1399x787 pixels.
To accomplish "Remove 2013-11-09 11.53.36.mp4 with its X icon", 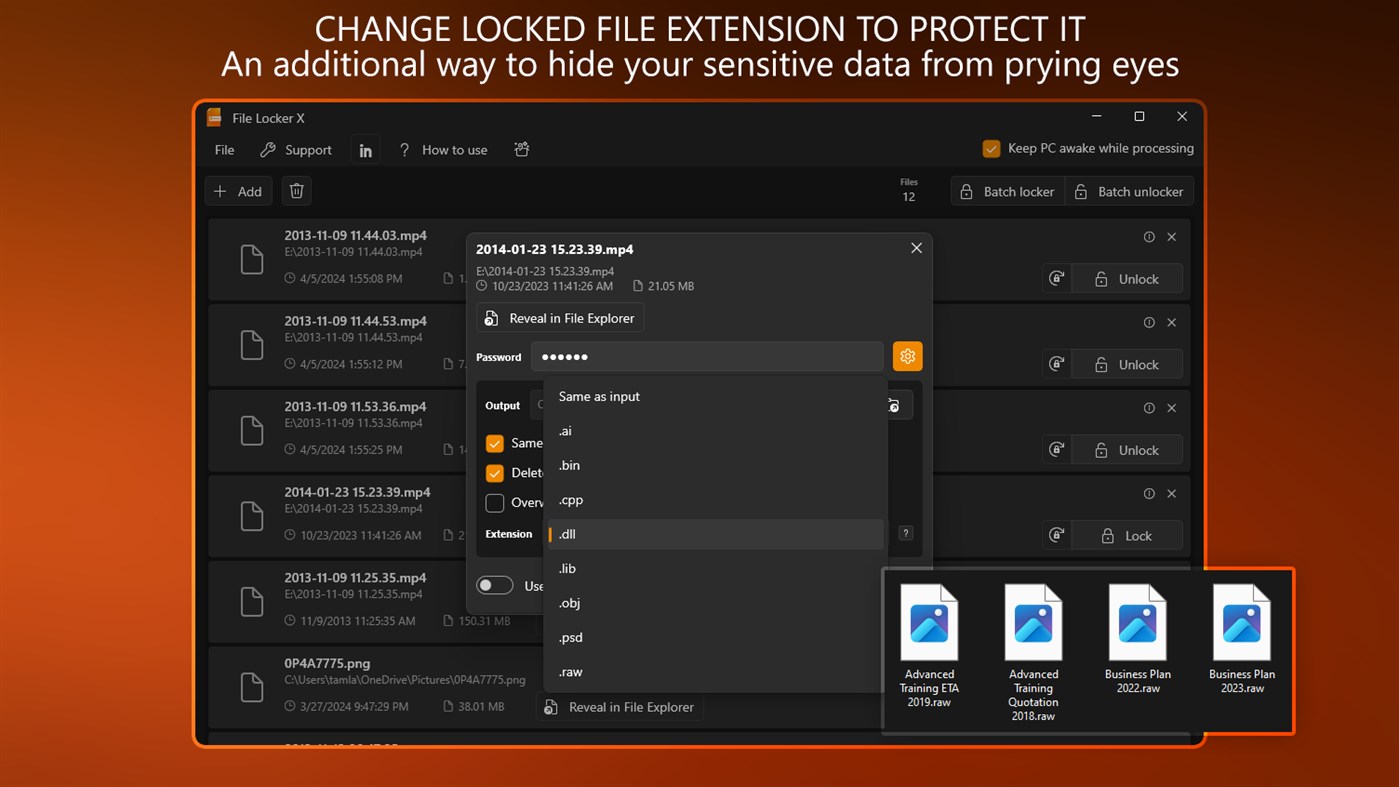I will [x=1171, y=407].
